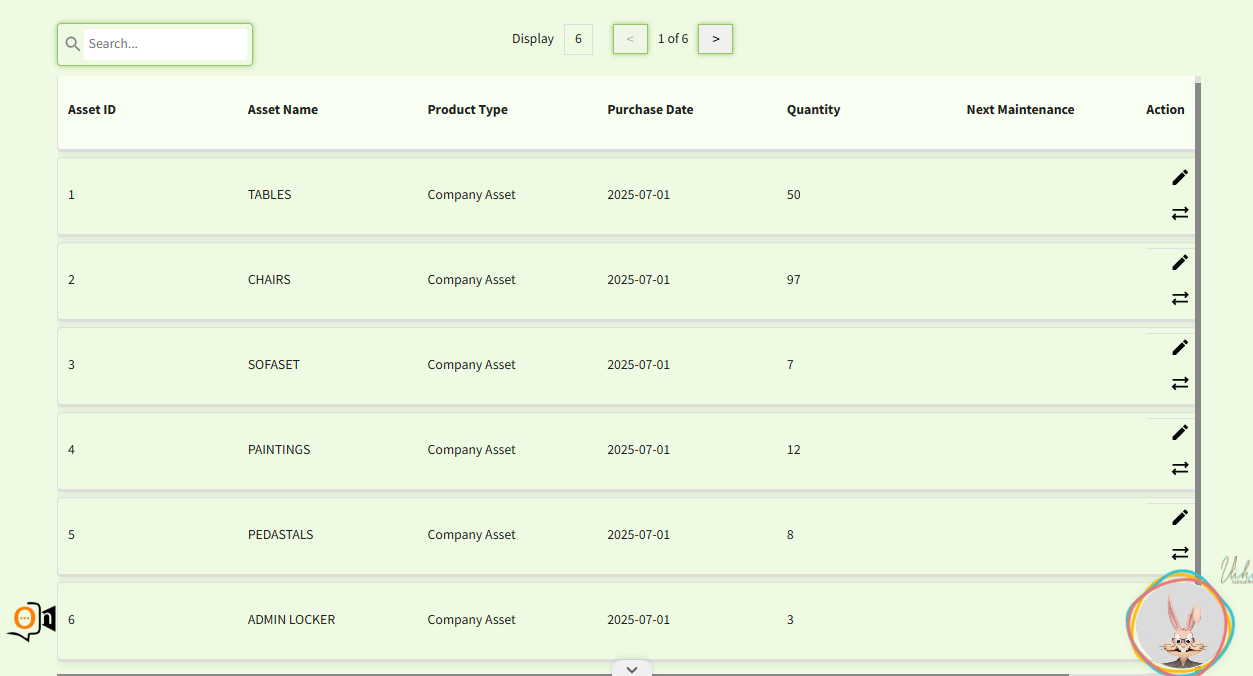1253x676 pixels.
Task: Transfer the CHAIRS asset using swap icon
Action: [1180, 298]
